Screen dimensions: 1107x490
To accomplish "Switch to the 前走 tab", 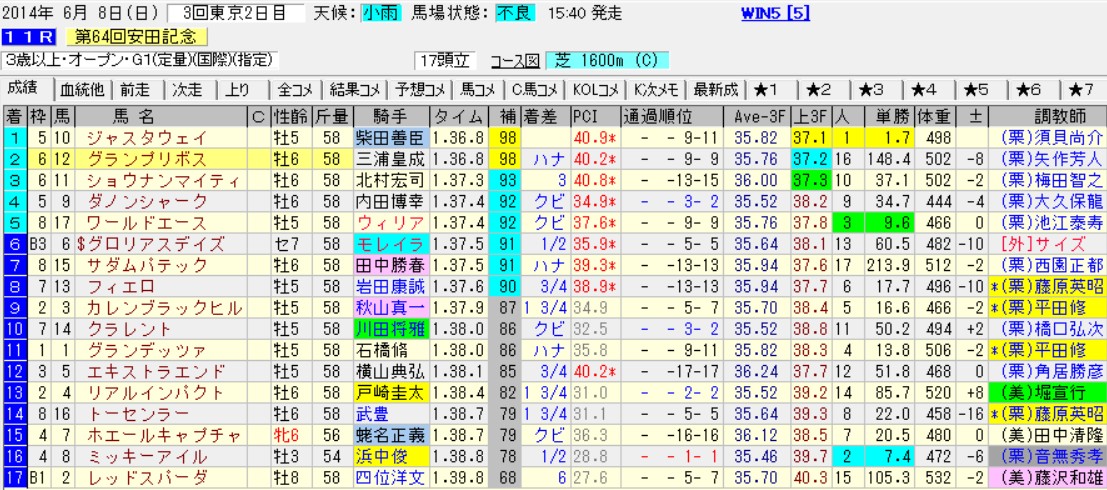I will 135,89.
